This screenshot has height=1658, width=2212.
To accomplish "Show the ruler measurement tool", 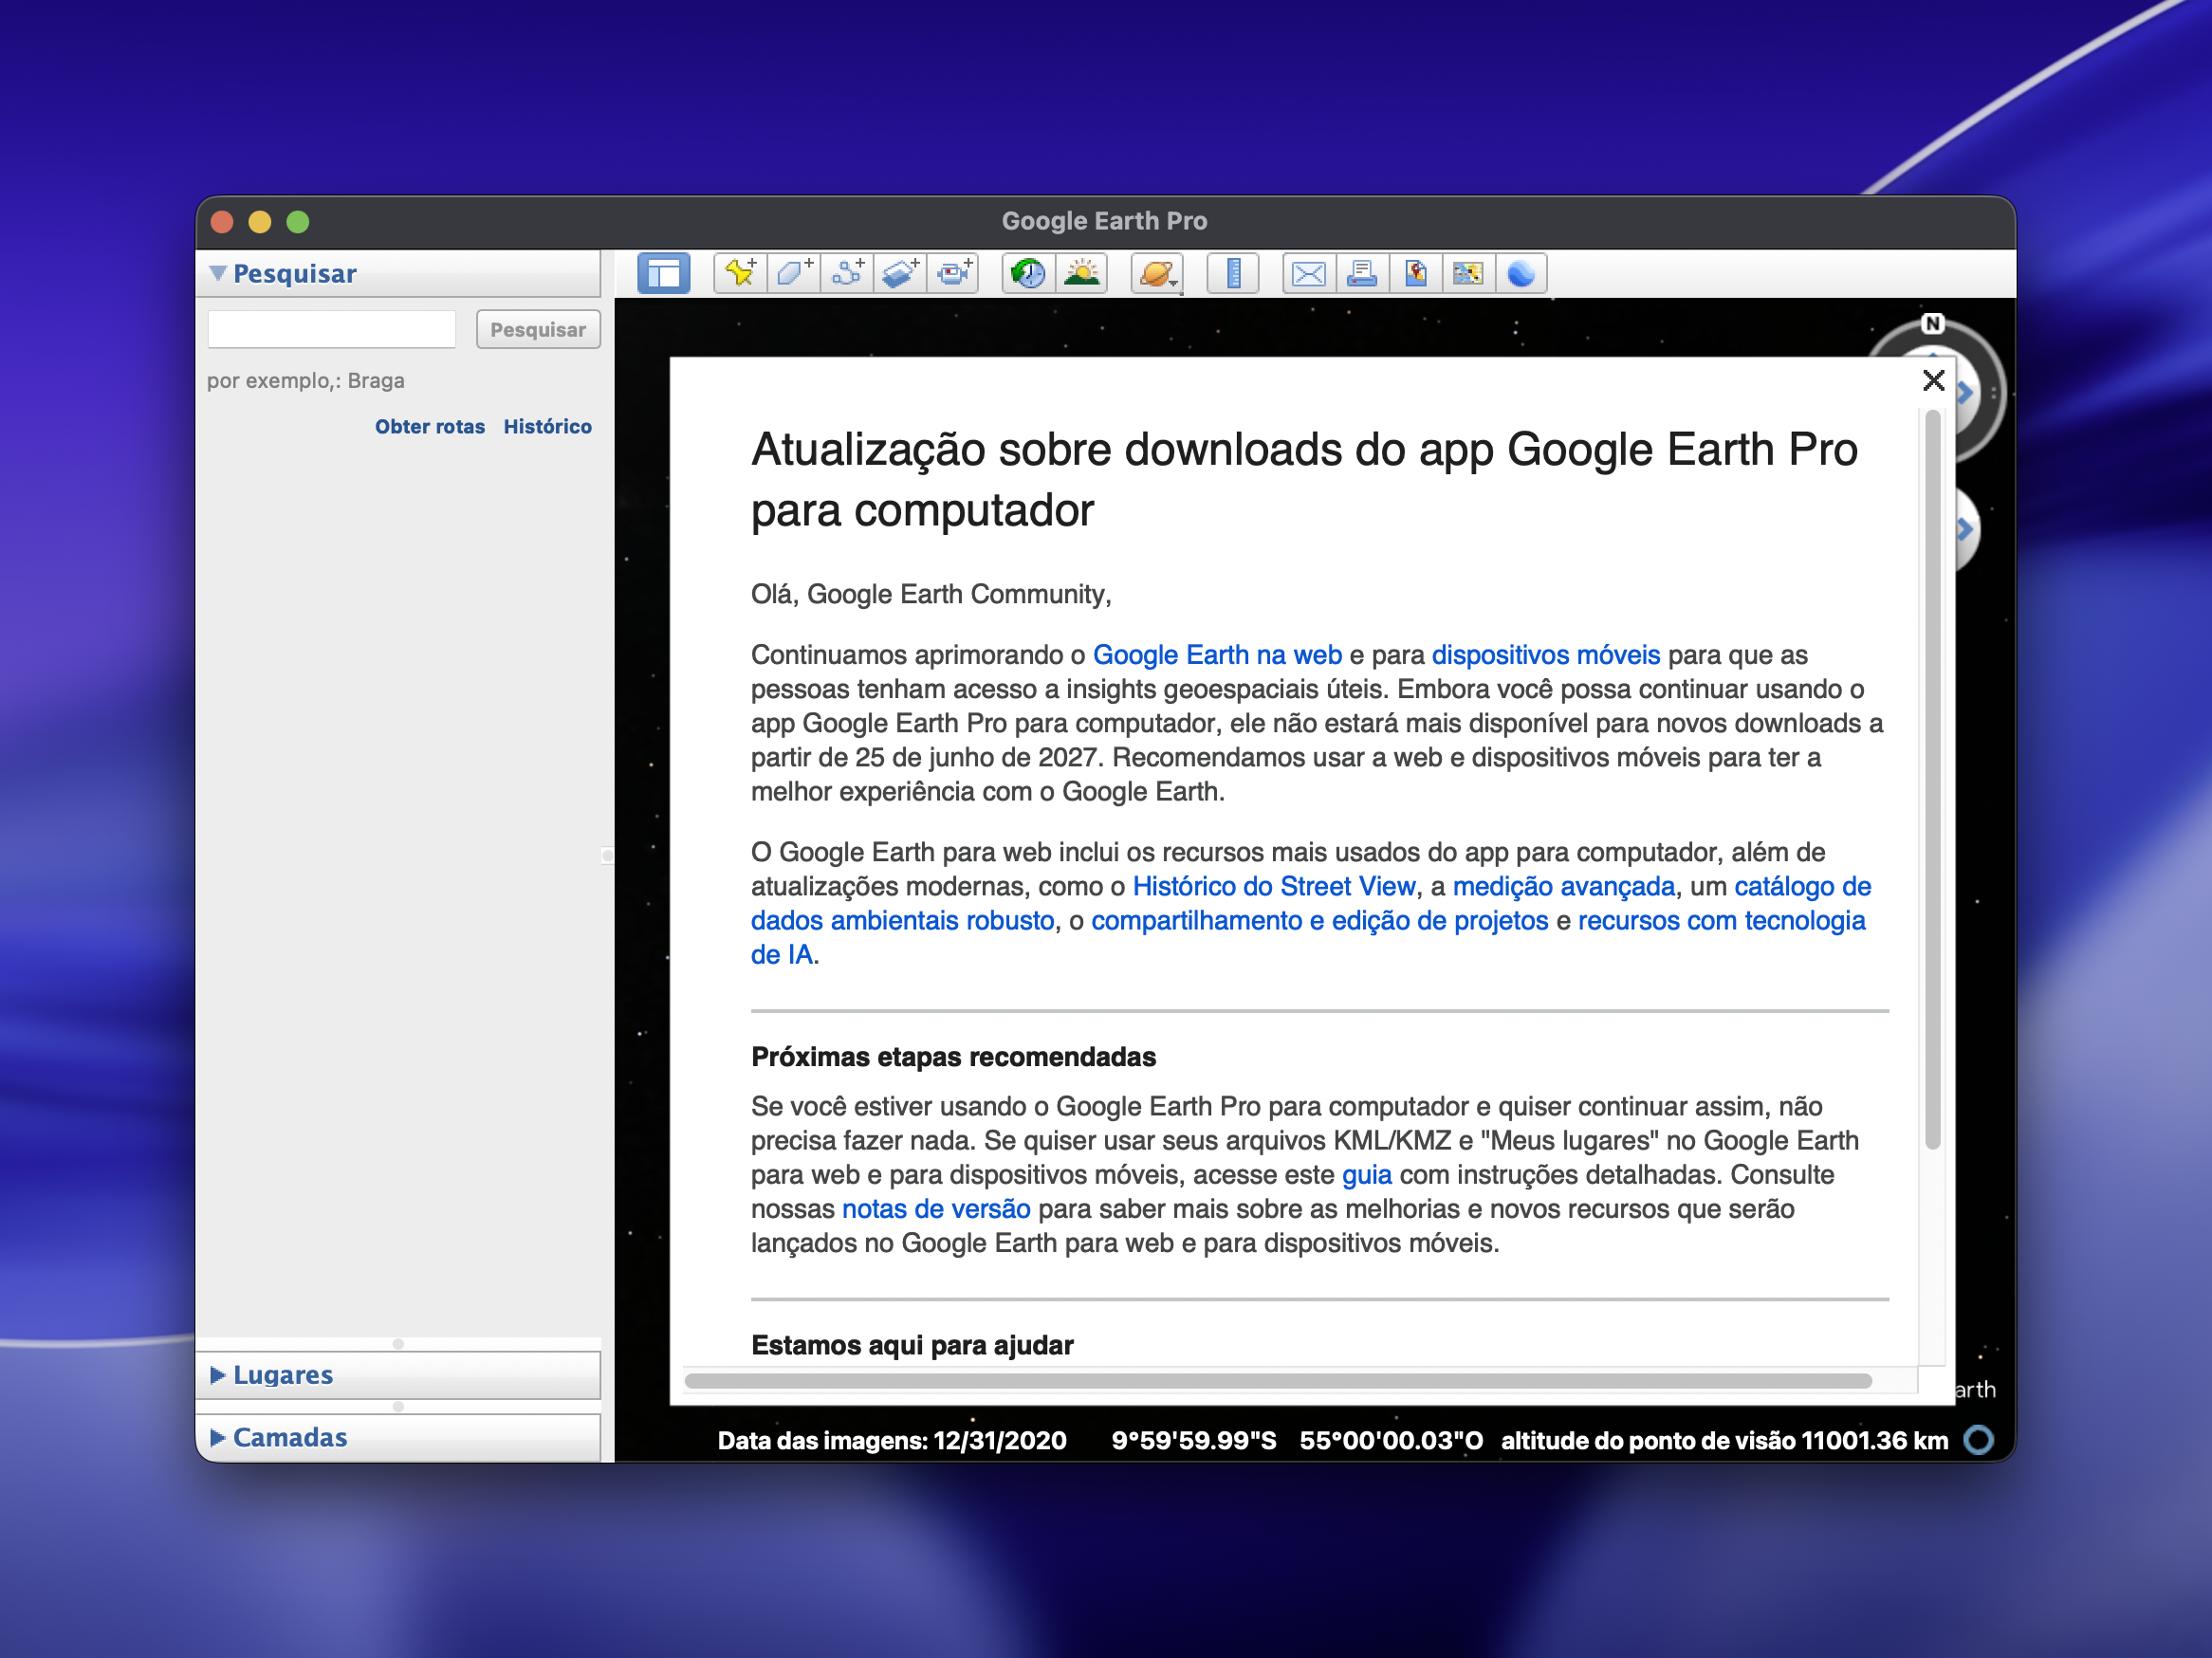I will click(1233, 273).
